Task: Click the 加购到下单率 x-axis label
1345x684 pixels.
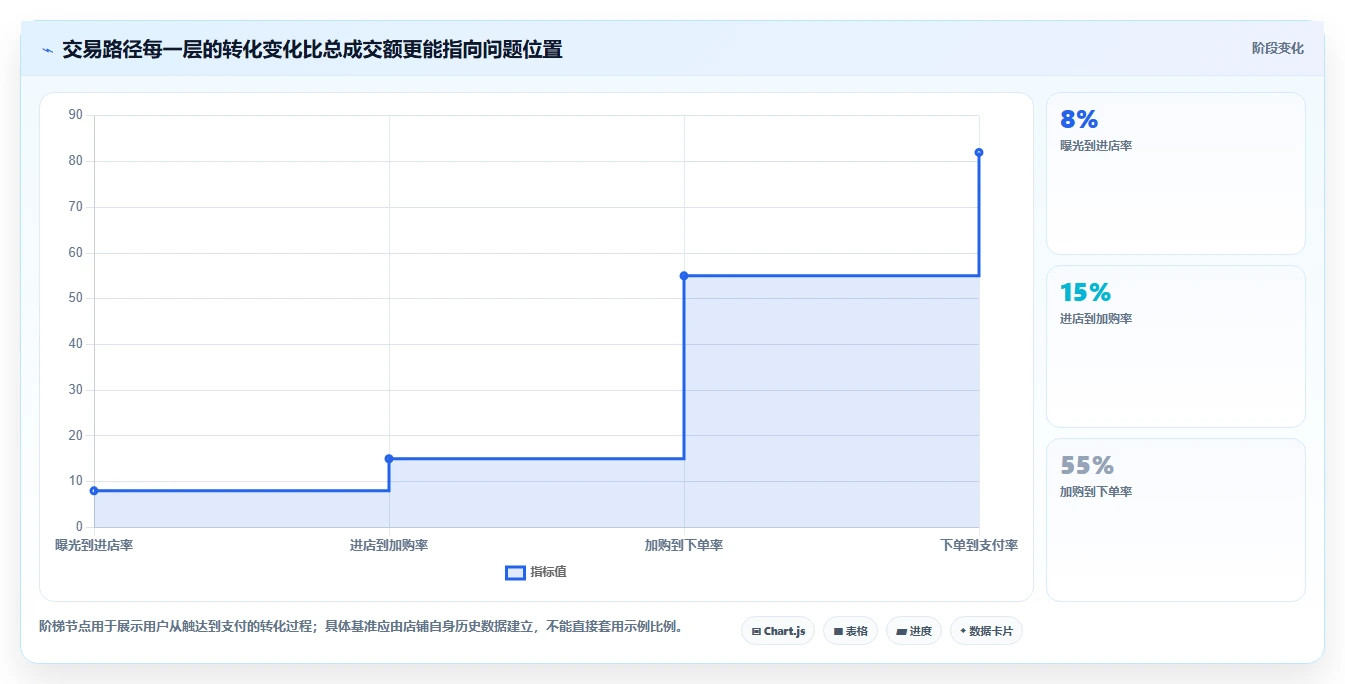Action: click(x=684, y=545)
